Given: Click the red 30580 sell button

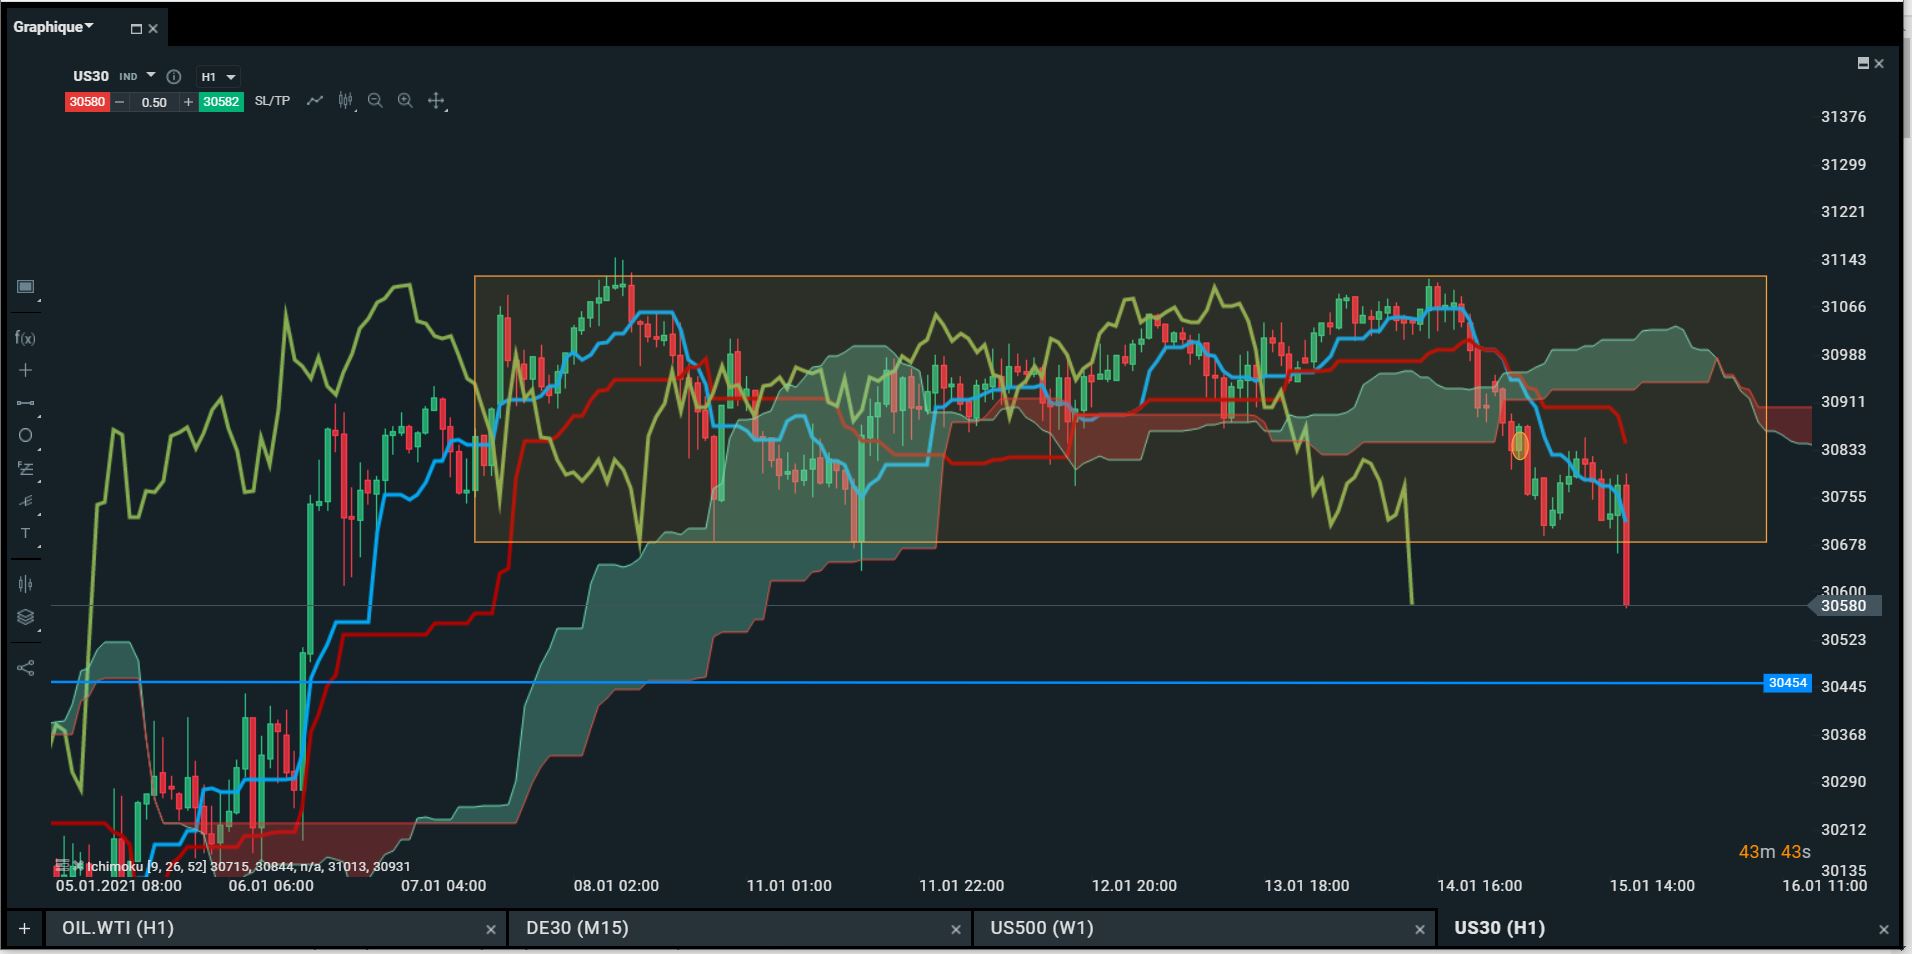Looking at the screenshot, I should pyautogui.click(x=87, y=102).
